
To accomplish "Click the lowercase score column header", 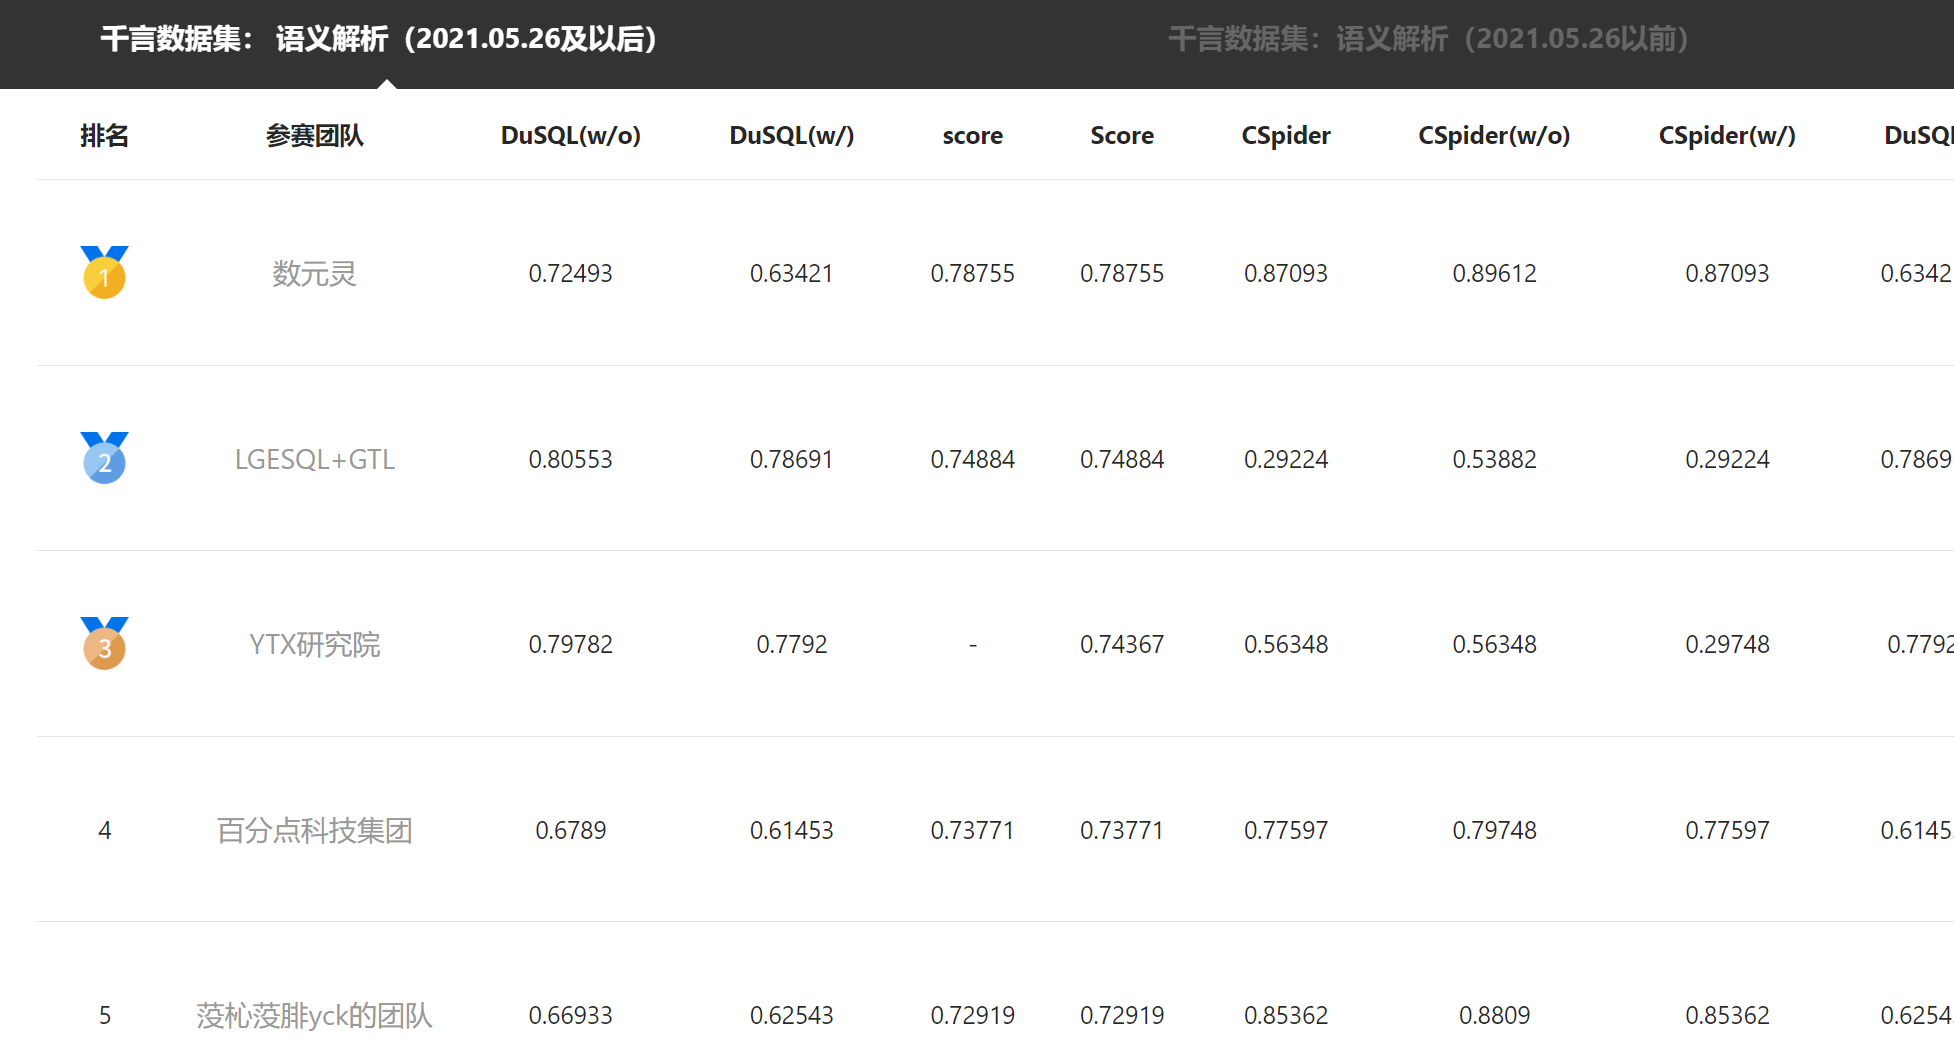I will pos(972,135).
